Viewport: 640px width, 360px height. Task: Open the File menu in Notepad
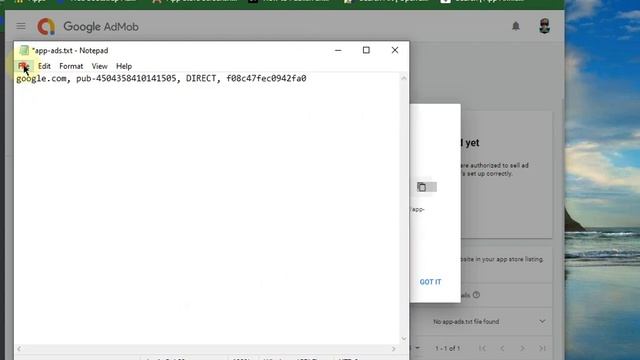coord(23,66)
